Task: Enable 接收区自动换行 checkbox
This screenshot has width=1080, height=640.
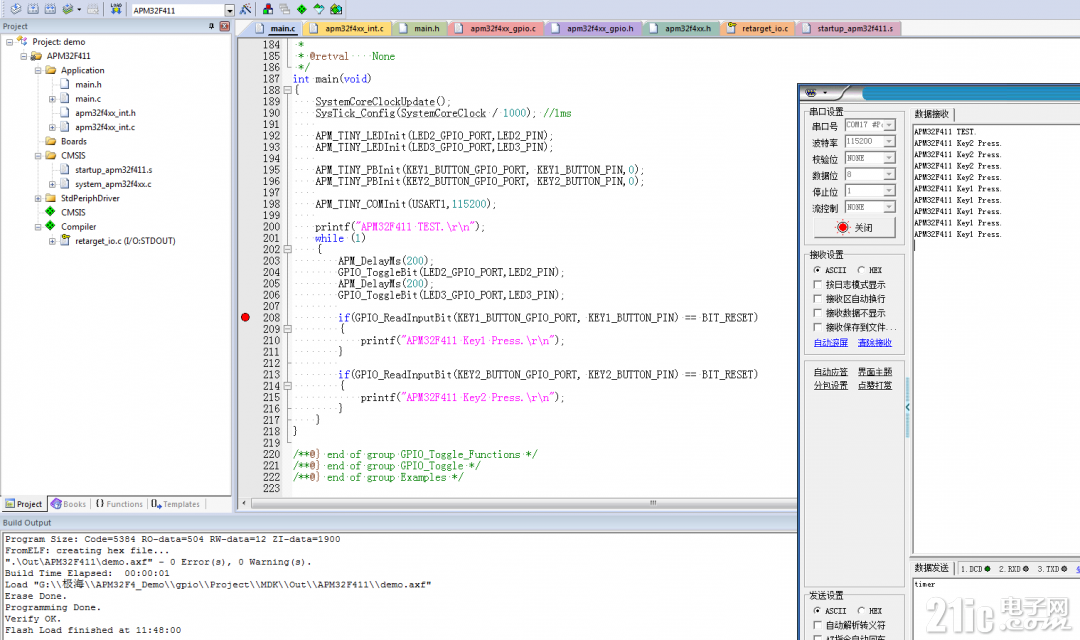Action: 818,298
